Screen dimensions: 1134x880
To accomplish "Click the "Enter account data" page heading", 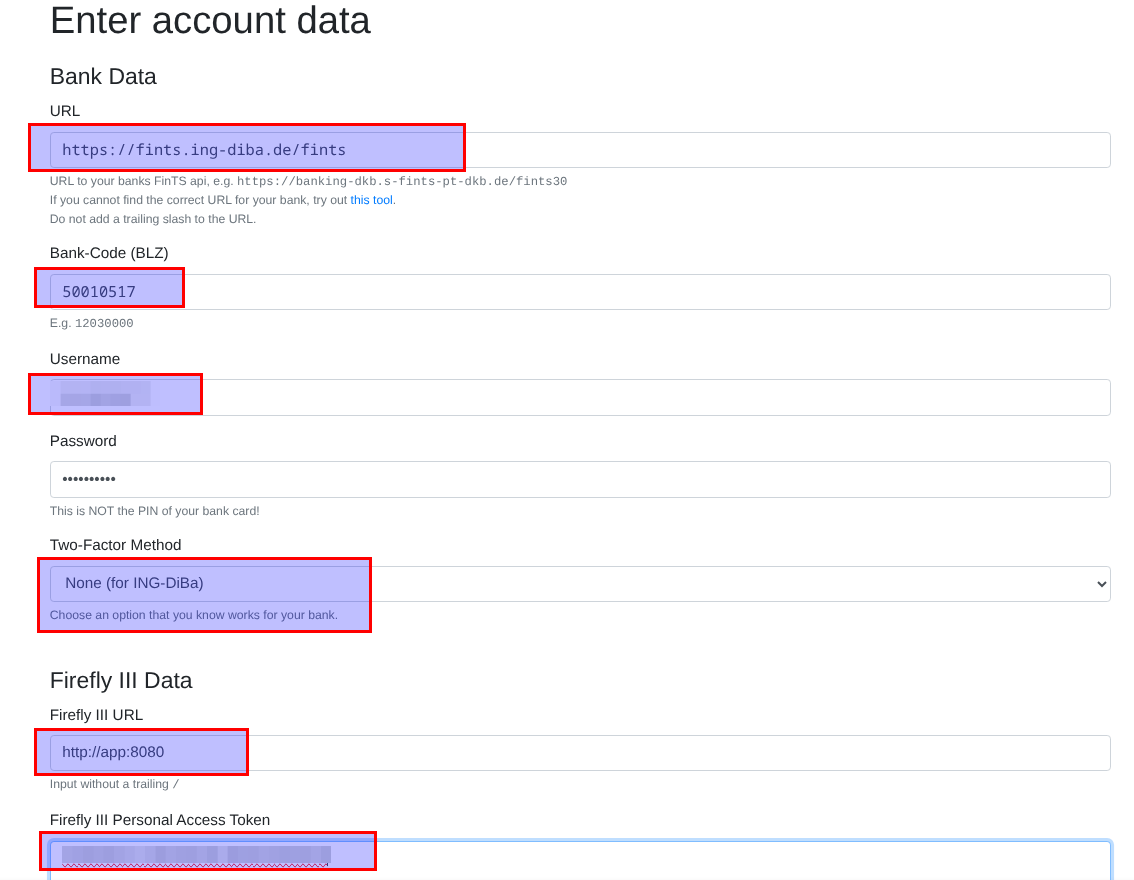I will (x=210, y=21).
